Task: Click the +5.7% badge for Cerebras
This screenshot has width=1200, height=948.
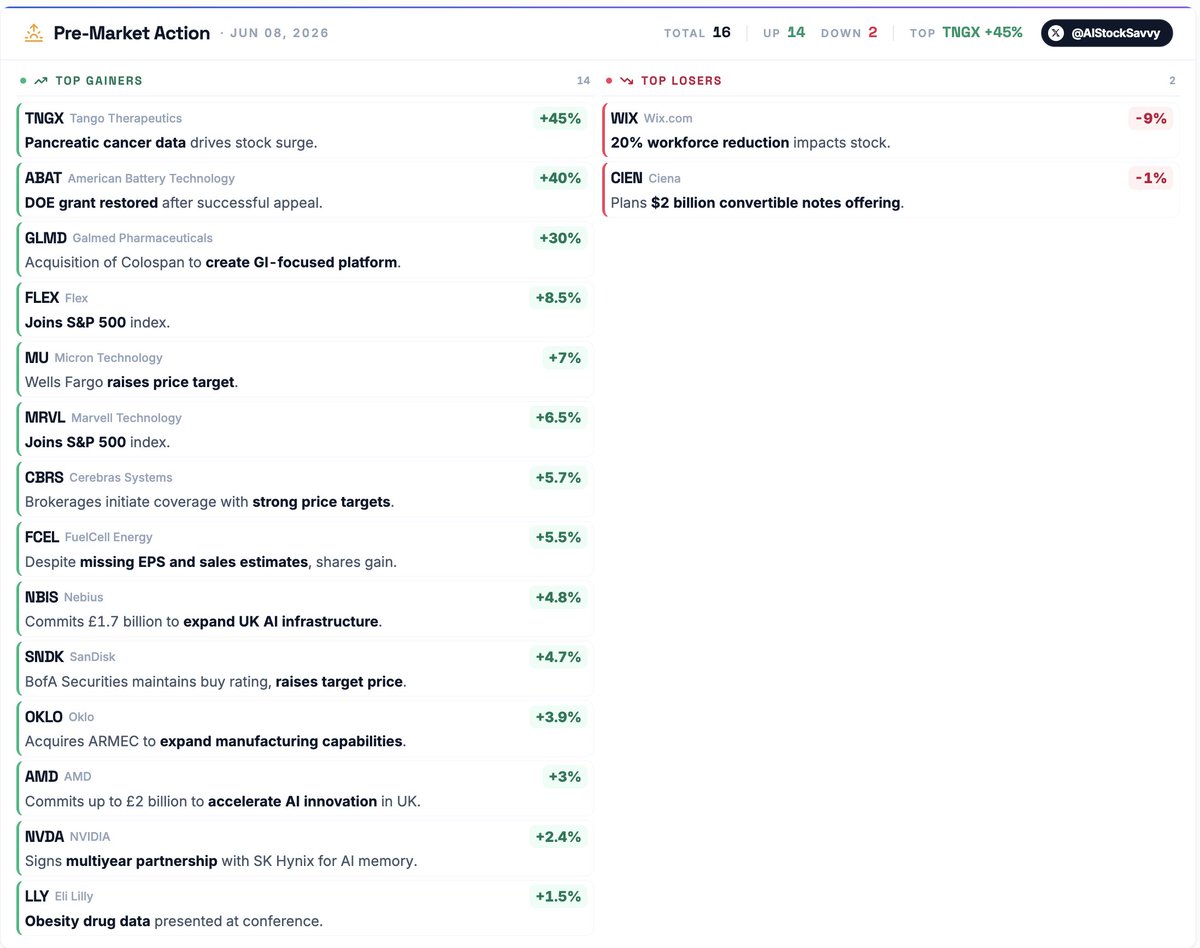Action: (558, 478)
